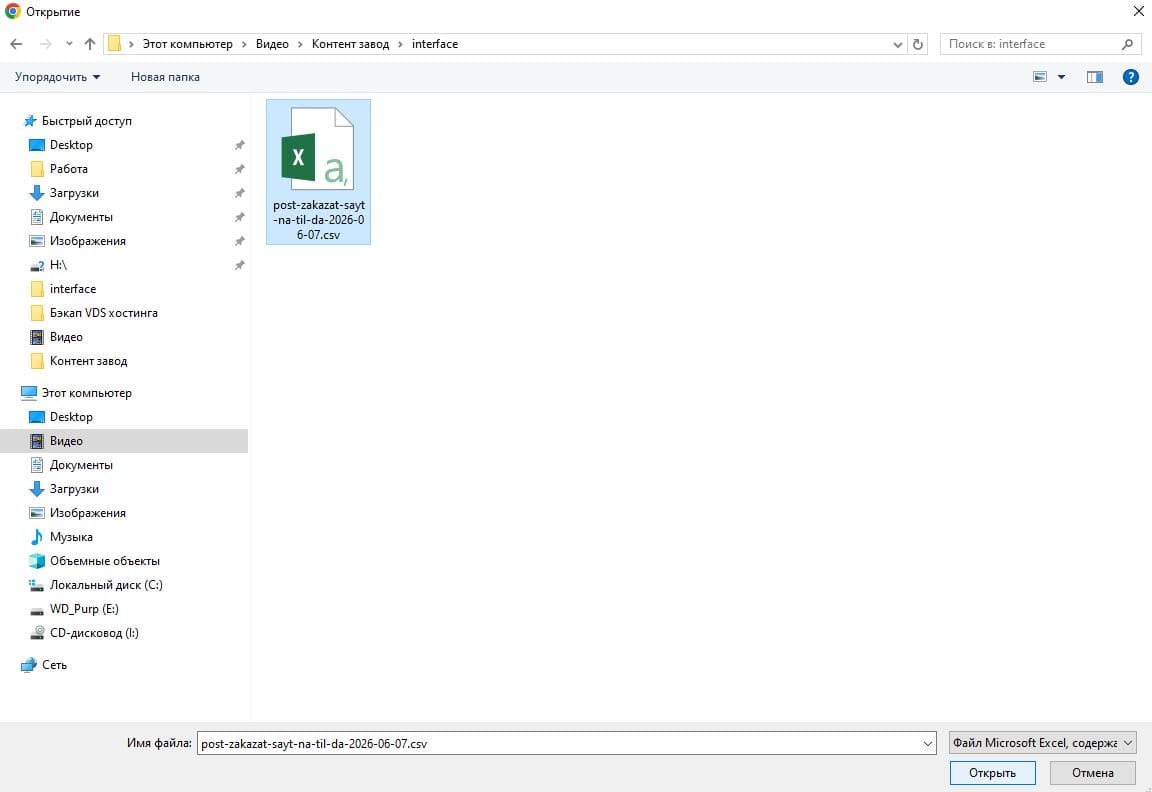Open file type filter 'Файл Microsoft Excel'
Screen dimensions: 1152x792
[x=1043, y=743]
